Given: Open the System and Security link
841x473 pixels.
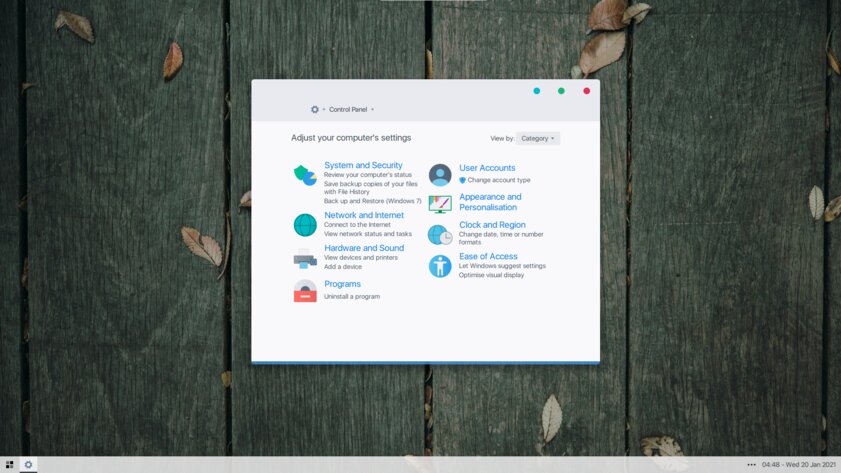Looking at the screenshot, I should pyautogui.click(x=363, y=165).
